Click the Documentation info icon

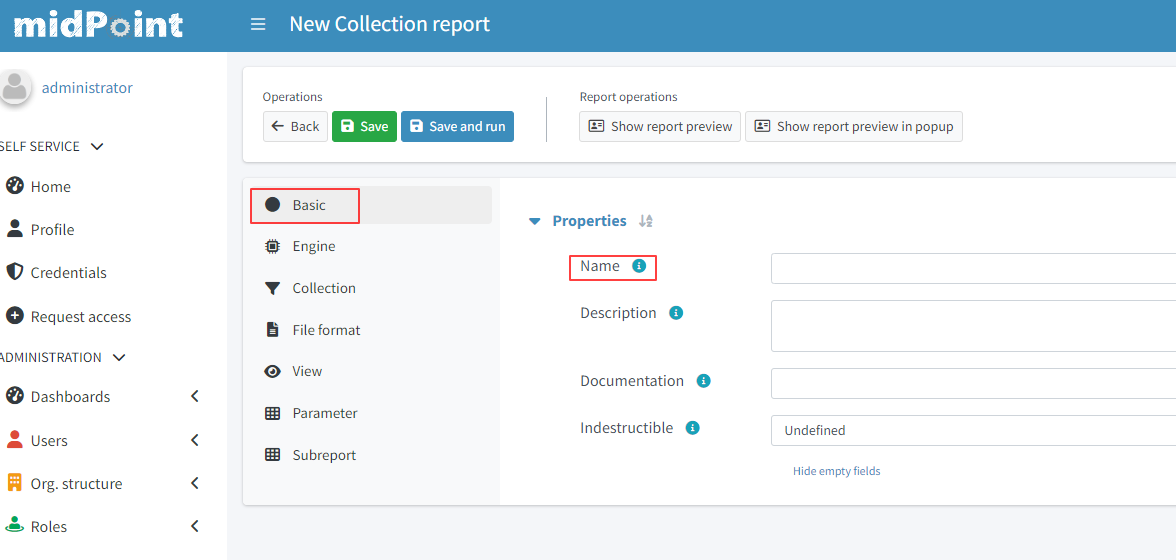click(703, 381)
